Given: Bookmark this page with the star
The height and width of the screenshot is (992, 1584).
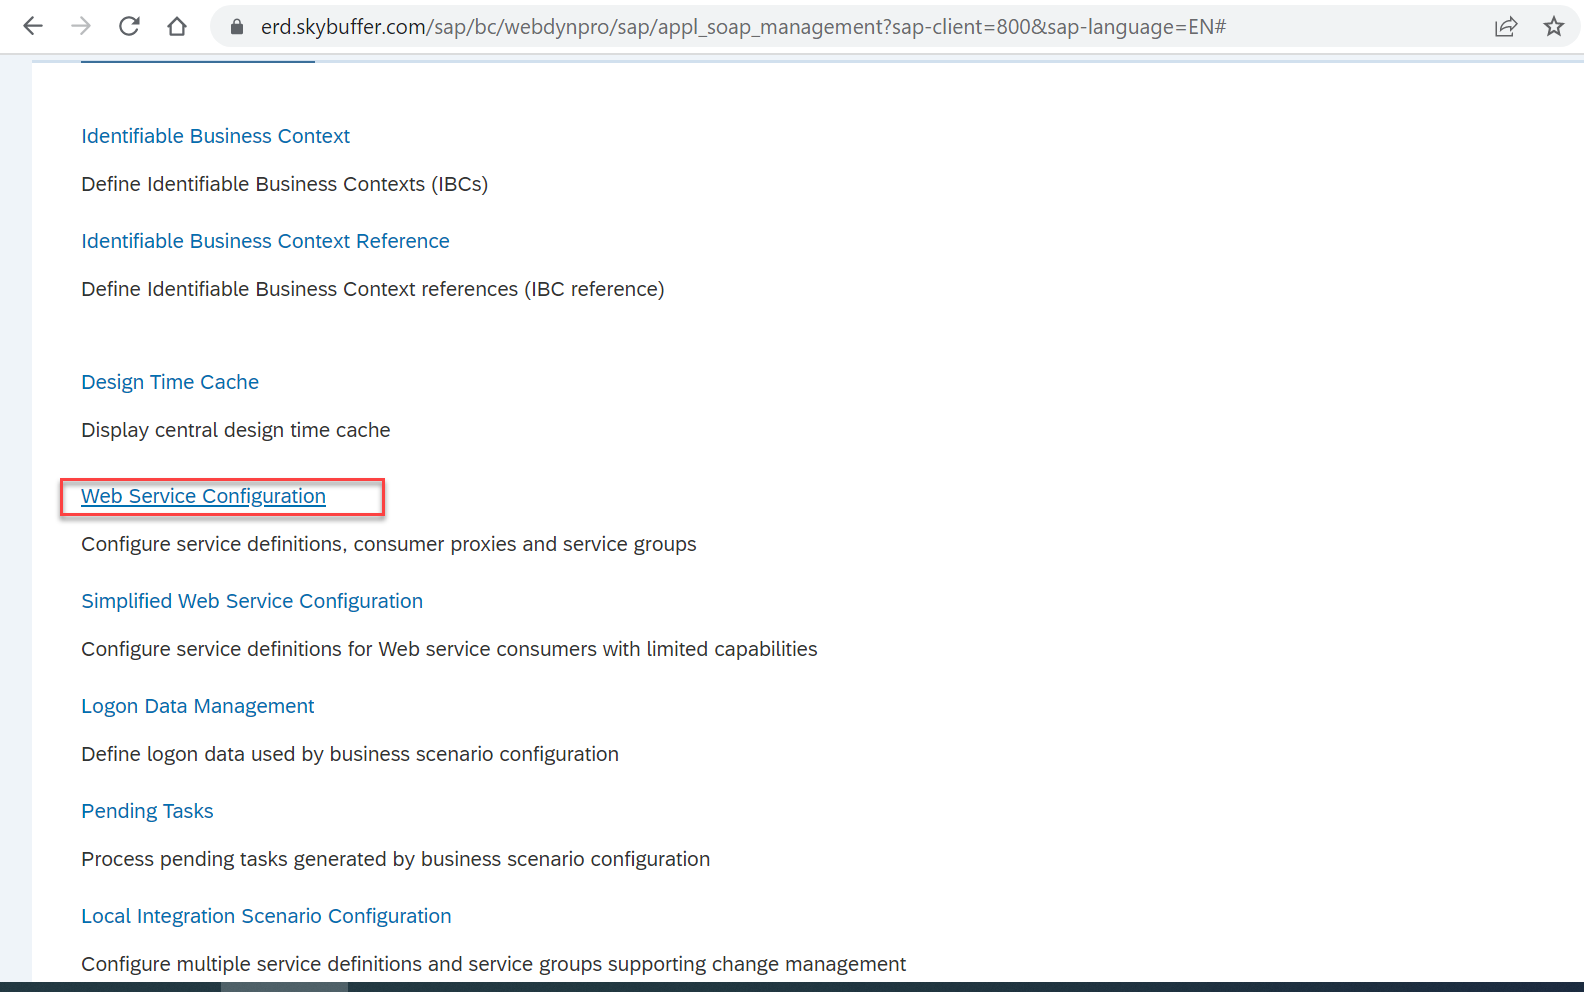Looking at the screenshot, I should 1554,27.
